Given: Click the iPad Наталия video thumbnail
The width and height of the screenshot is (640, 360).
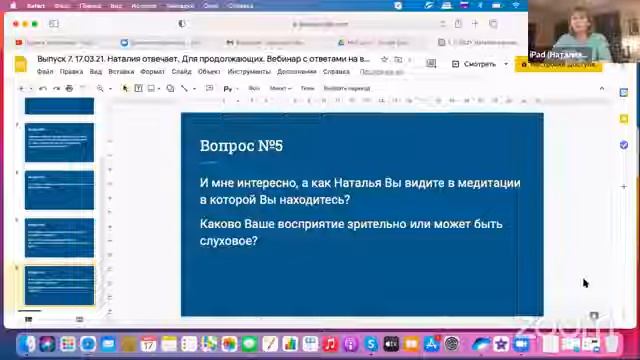Looking at the screenshot, I should [584, 31].
